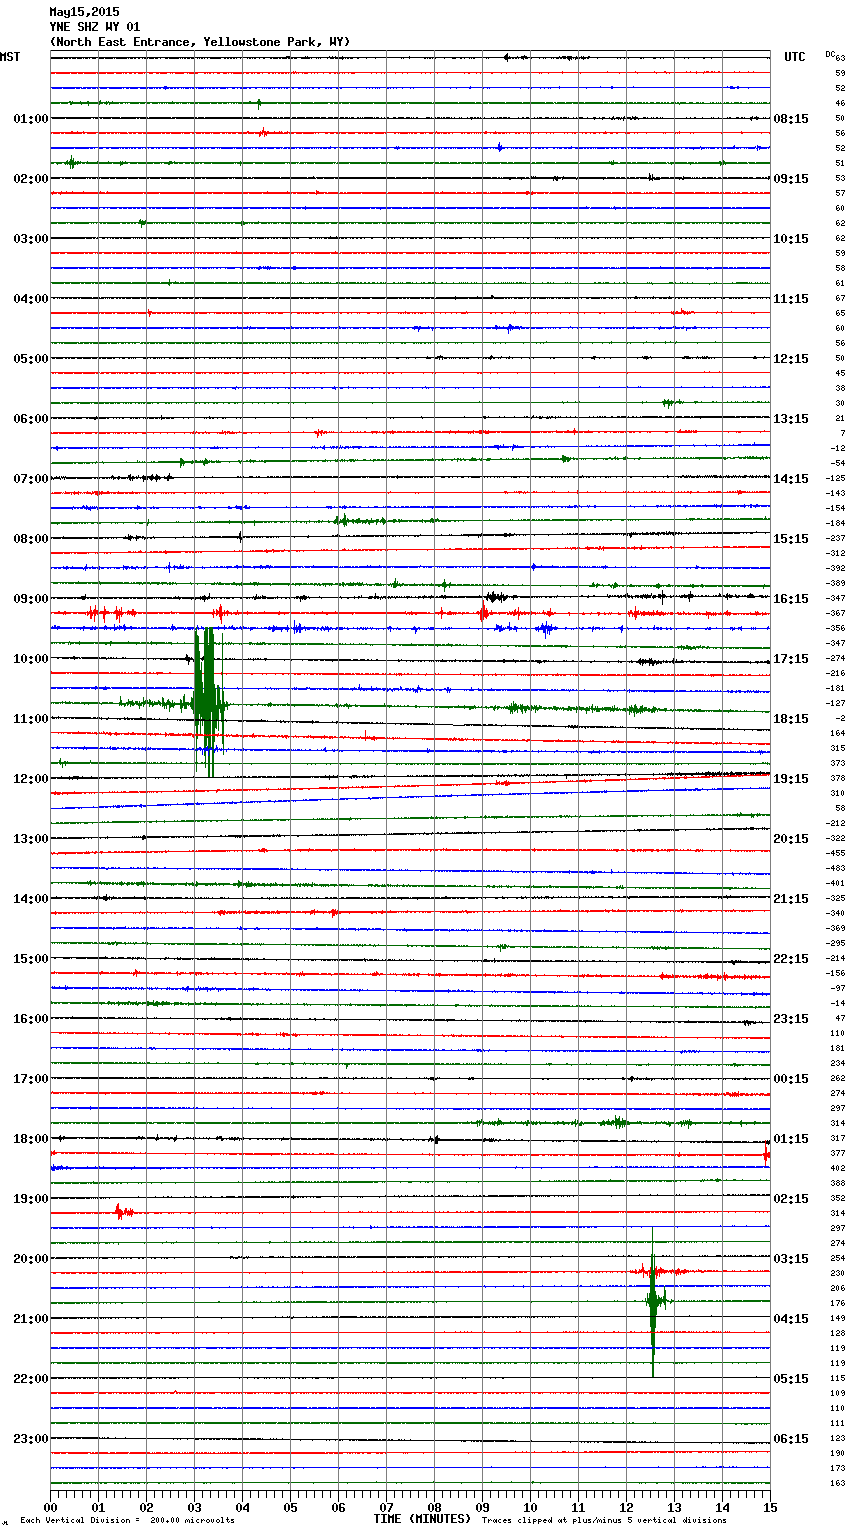Click the 05 tick label on bottom axis
850x1534 pixels.
point(290,1507)
